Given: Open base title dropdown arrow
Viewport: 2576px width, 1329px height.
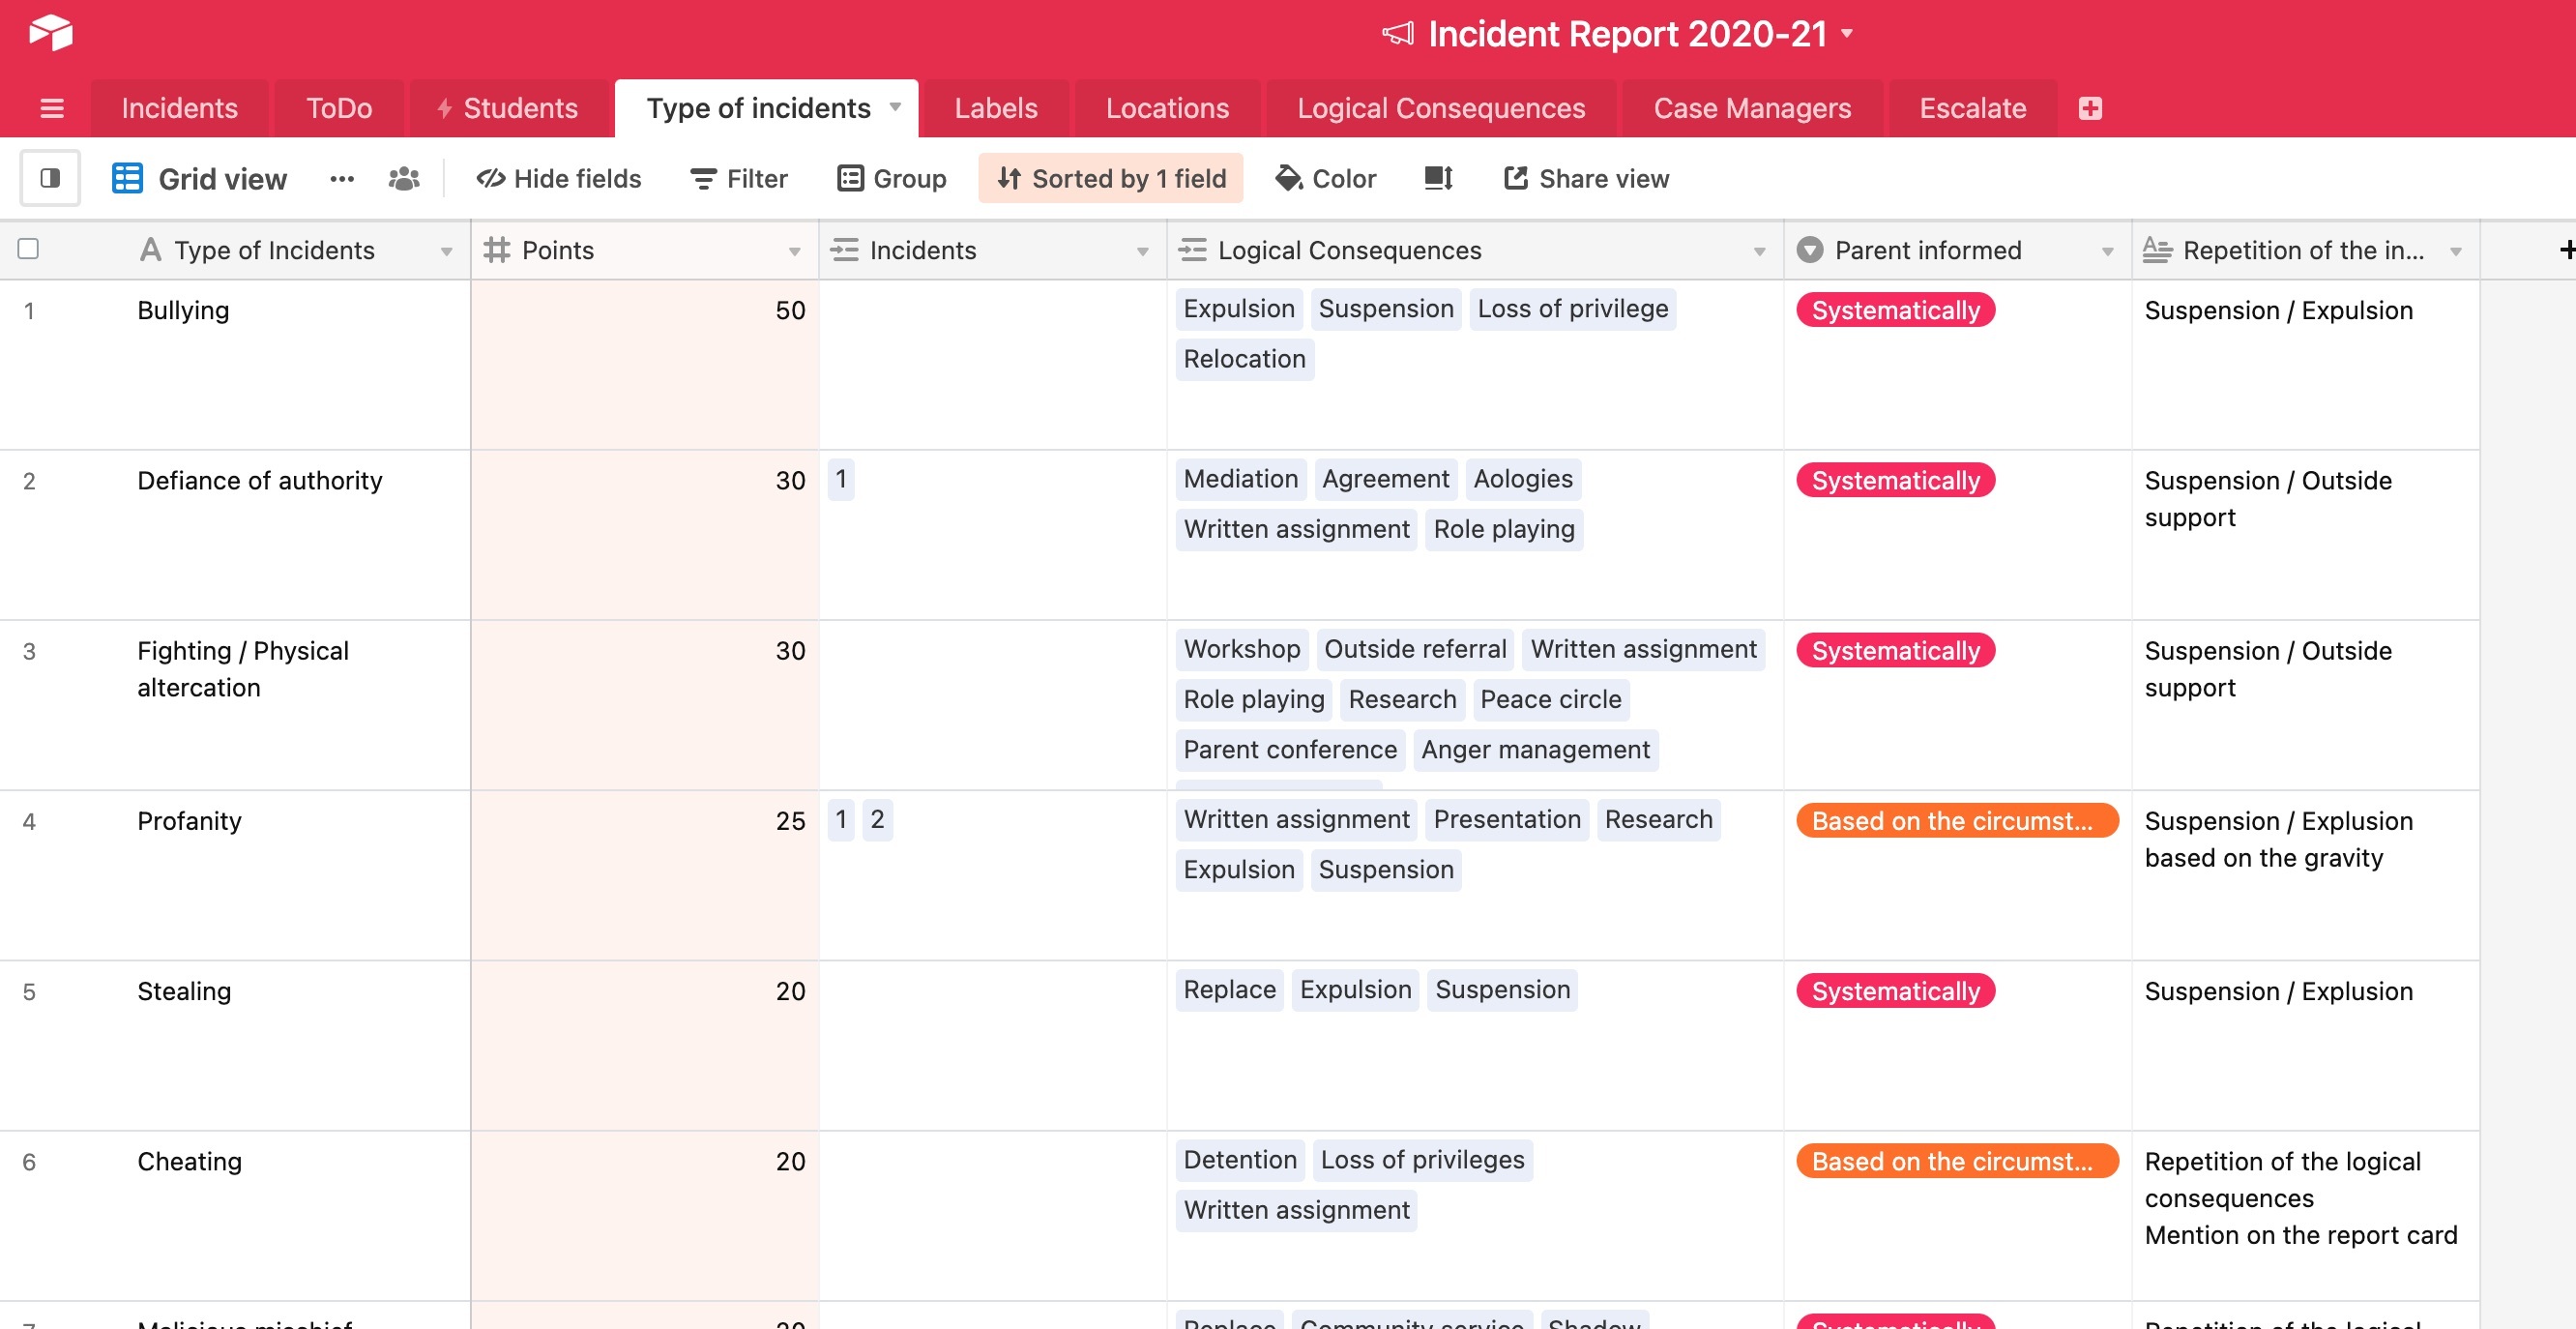Looking at the screenshot, I should click(x=1847, y=34).
